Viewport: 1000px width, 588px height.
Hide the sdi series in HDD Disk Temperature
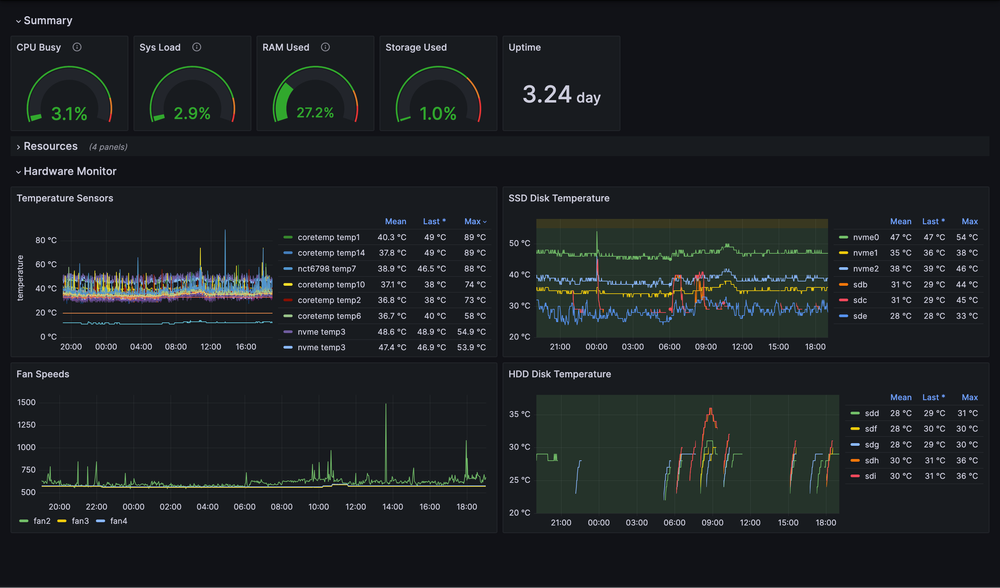click(869, 476)
